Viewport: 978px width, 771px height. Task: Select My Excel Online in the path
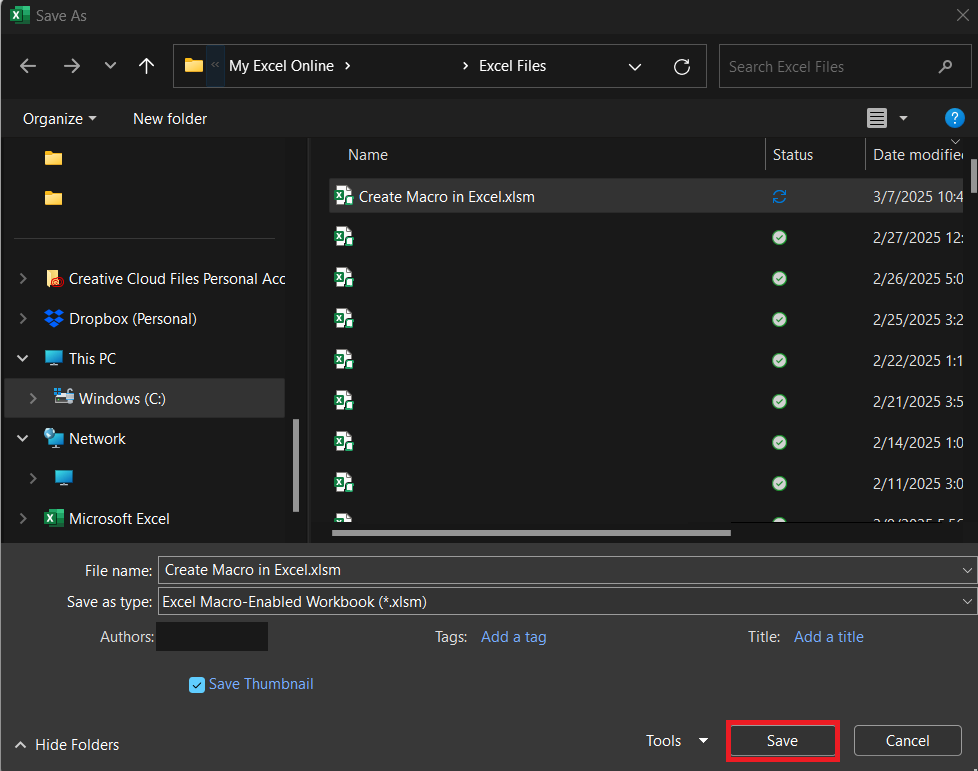pyautogui.click(x=281, y=66)
